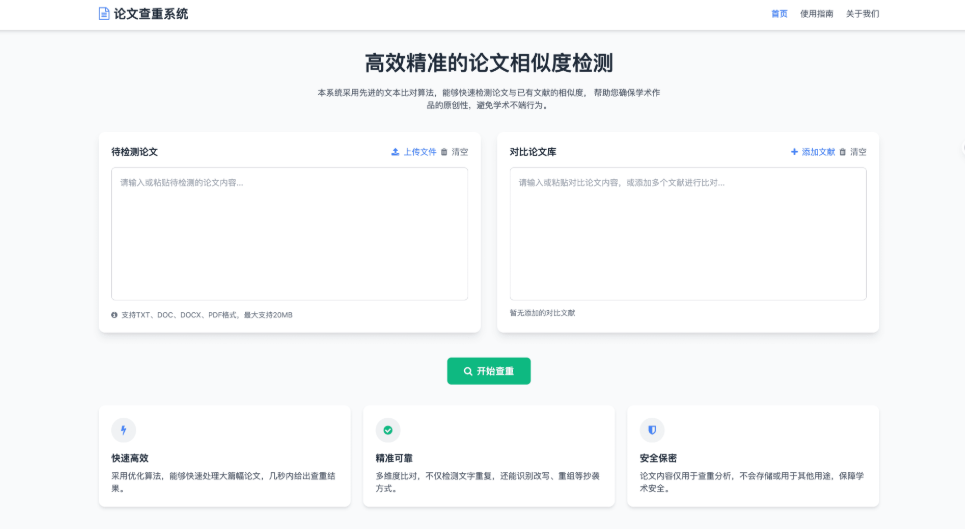Click the shield 安全保密 icon

(652, 430)
